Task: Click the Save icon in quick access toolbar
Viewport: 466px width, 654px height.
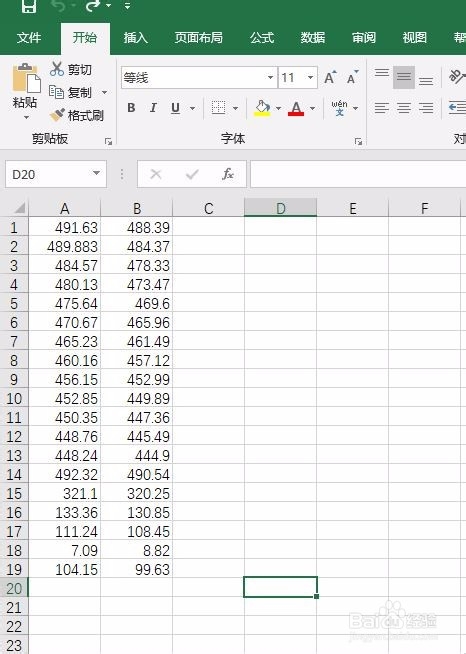Action: coord(29,5)
